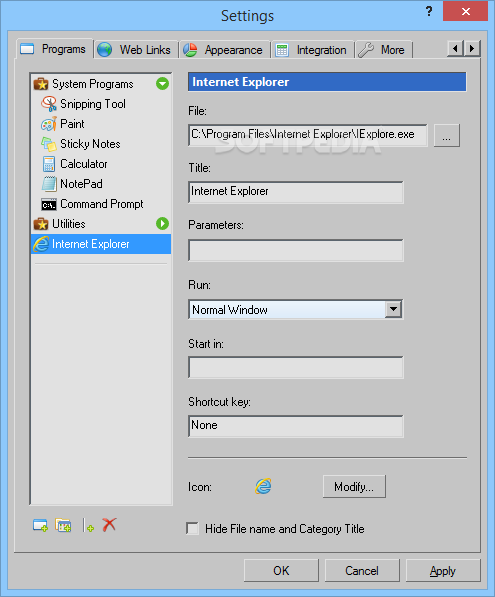Screen dimensions: 495x597
Task: Click the Sticky Notes icon
Action: tap(49, 144)
